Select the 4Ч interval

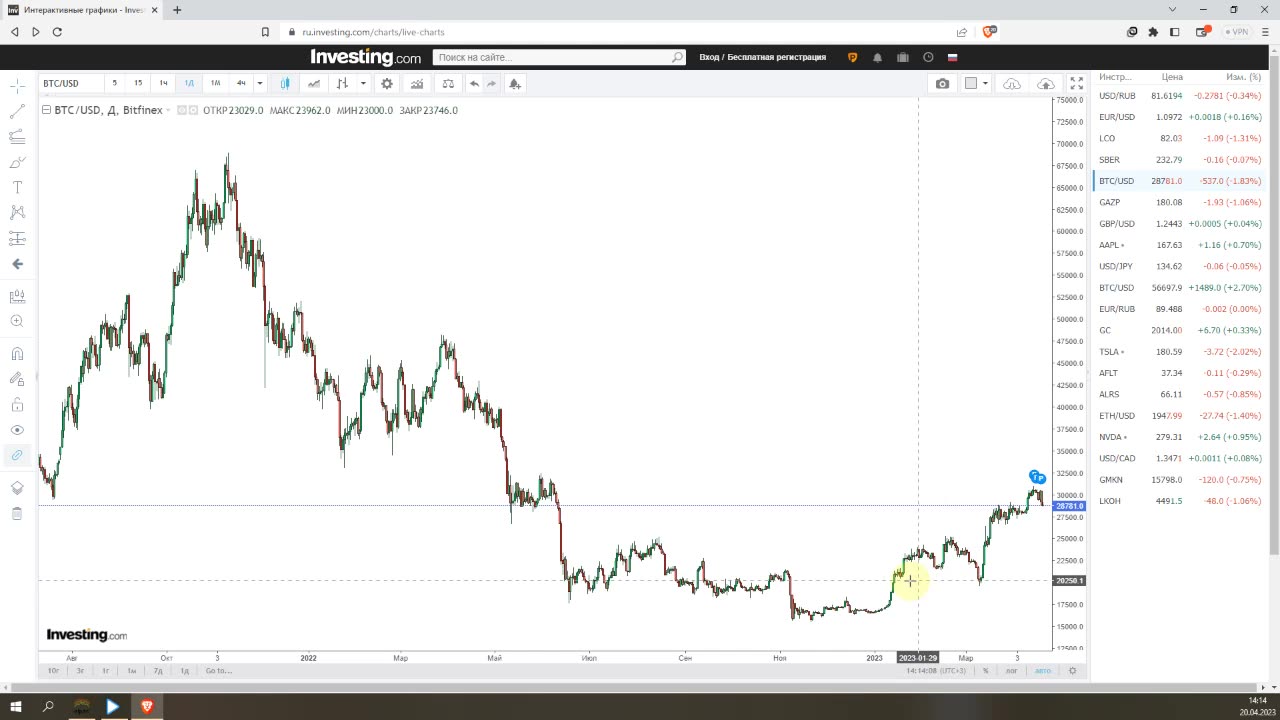(241, 83)
